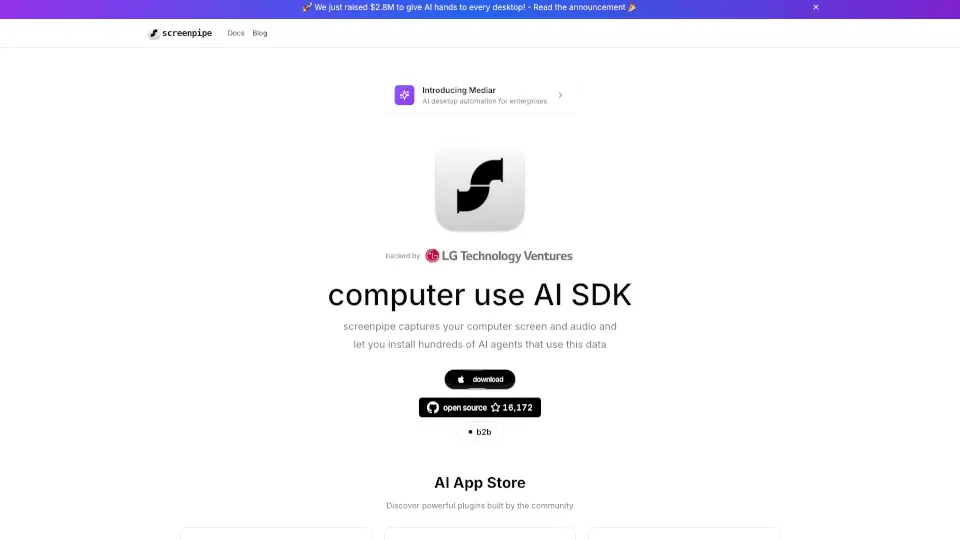Click the rocket emoji in the banner

click(307, 7)
